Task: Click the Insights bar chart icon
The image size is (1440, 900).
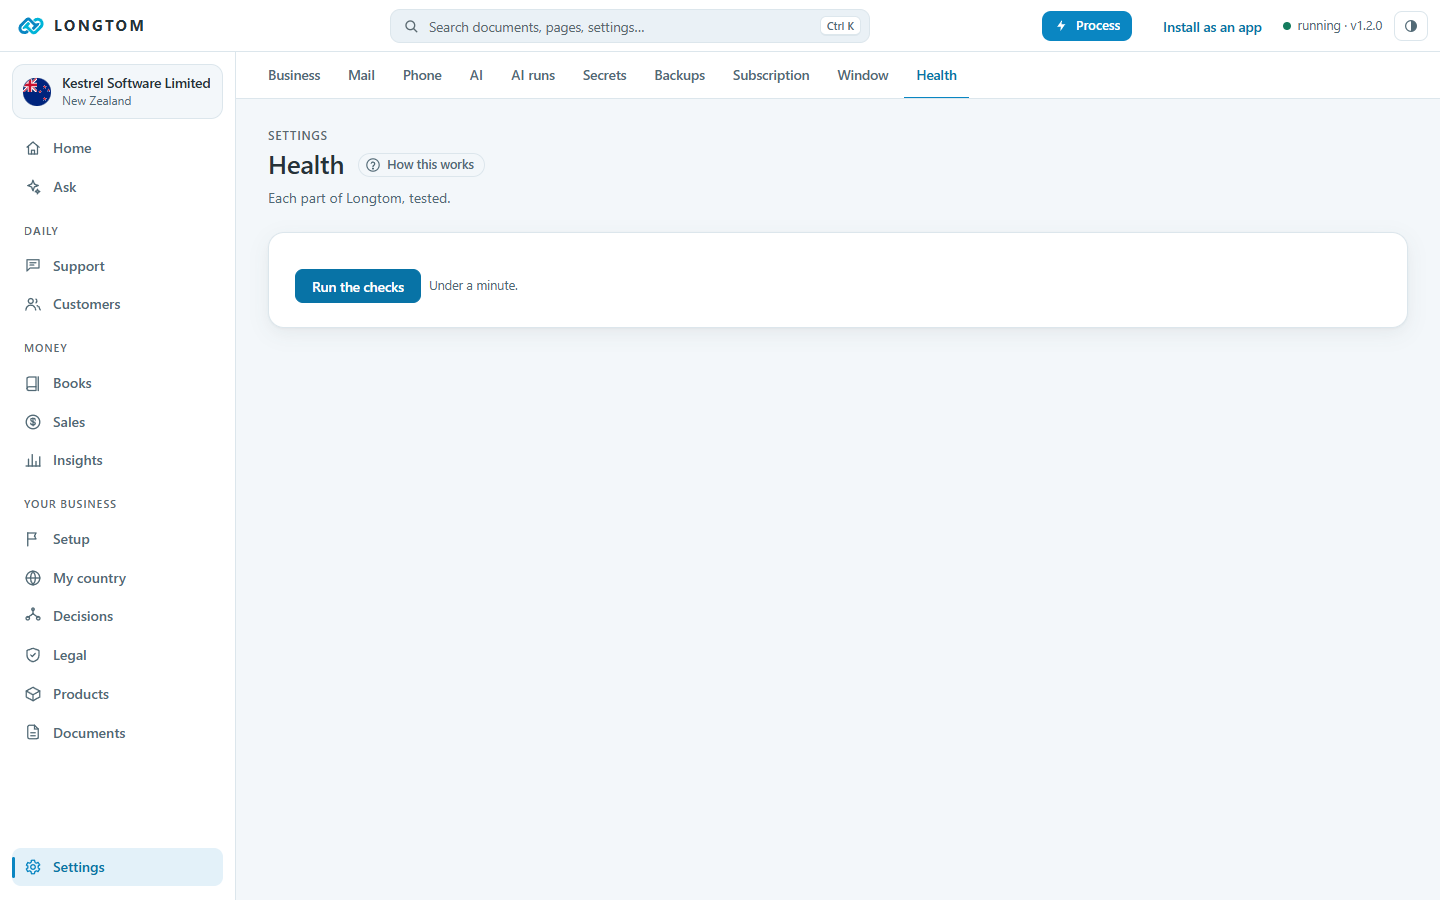Action: tap(33, 460)
